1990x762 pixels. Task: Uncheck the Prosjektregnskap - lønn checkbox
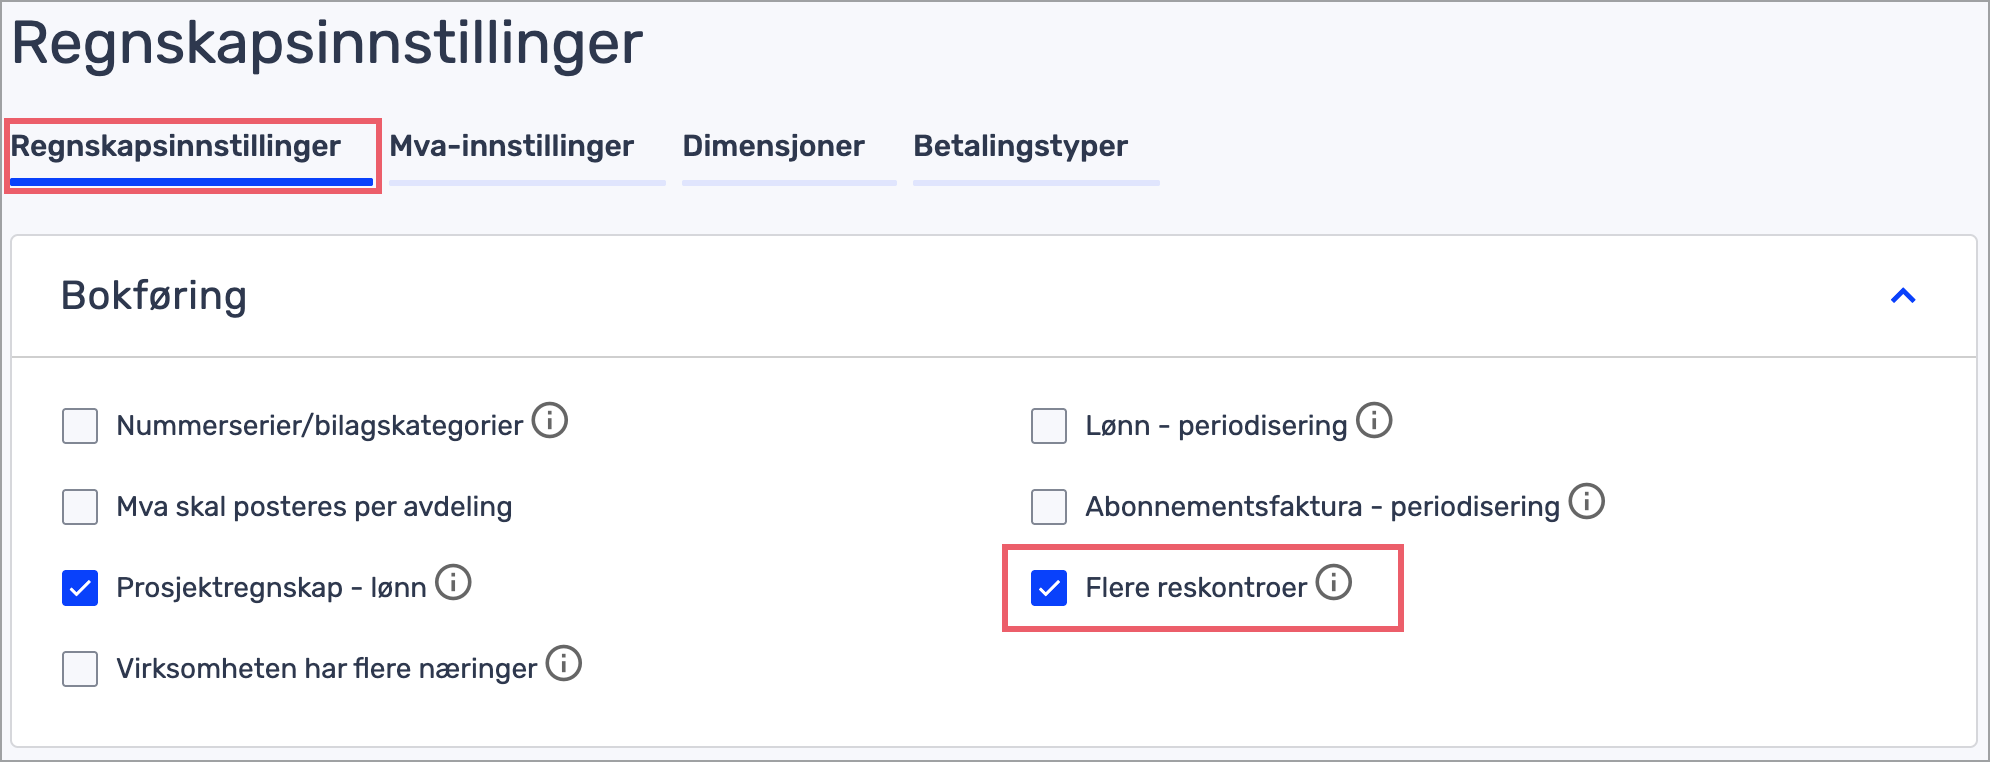pyautogui.click(x=80, y=588)
